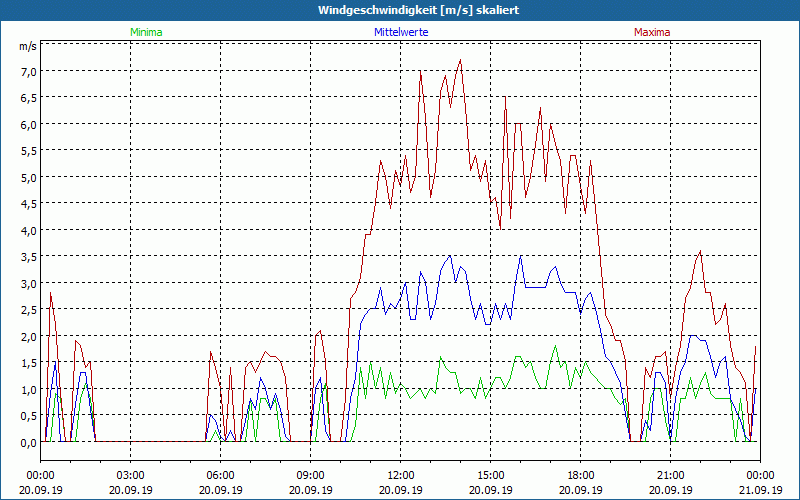The height and width of the screenshot is (500, 800).
Task: Click the 6,5 y-axis value
Action: (28, 98)
